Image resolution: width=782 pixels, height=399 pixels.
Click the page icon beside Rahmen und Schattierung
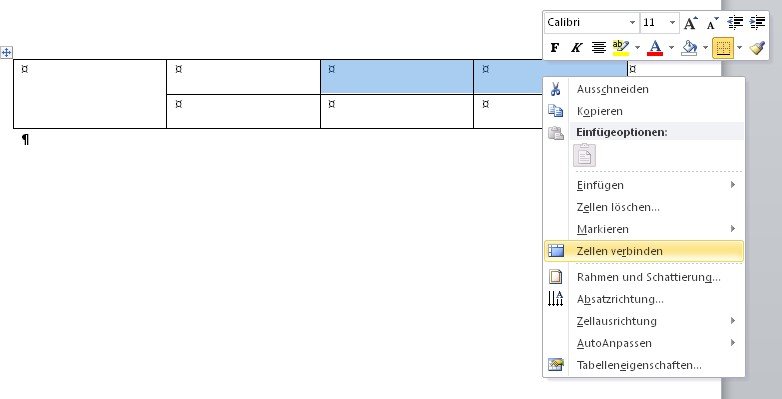[556, 277]
